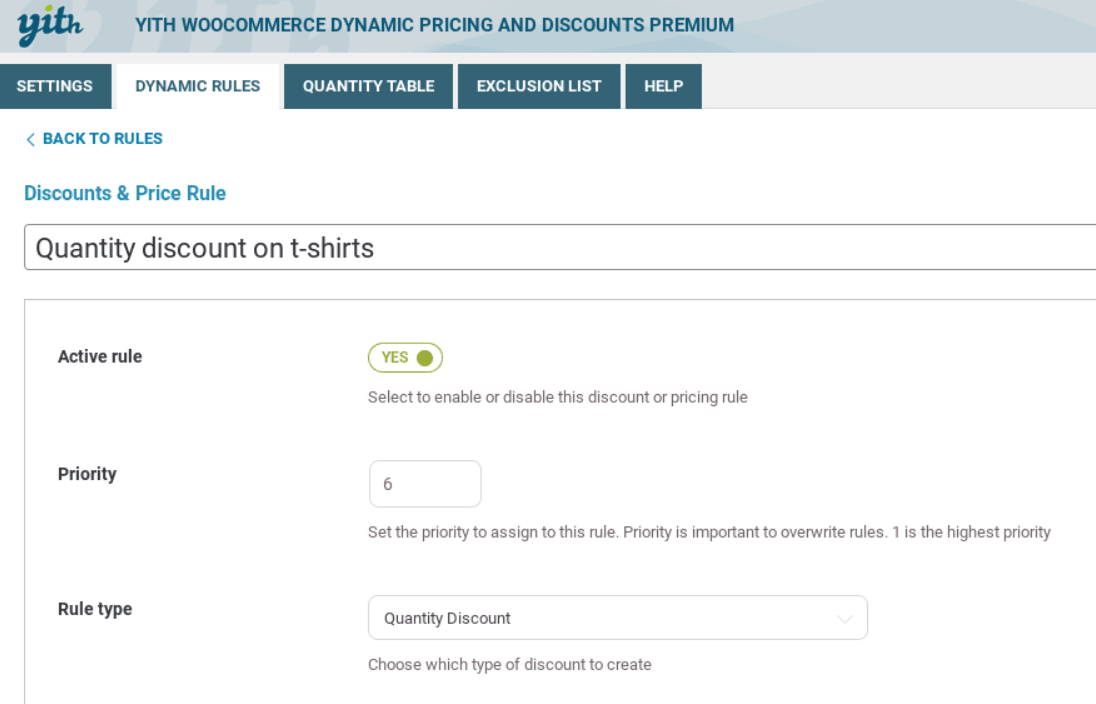Open the EXCLUSION LIST tab
Image resolution: width=1096 pixels, height=704 pixels.
coord(539,86)
